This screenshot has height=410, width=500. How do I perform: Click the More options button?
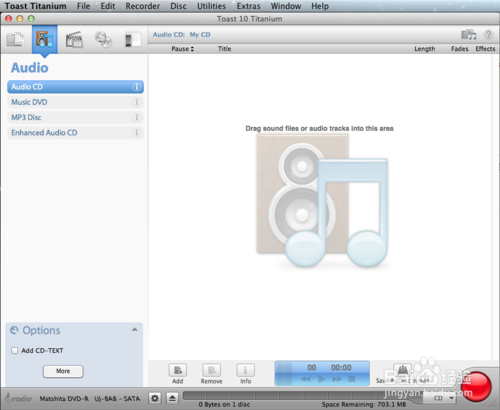coord(63,371)
